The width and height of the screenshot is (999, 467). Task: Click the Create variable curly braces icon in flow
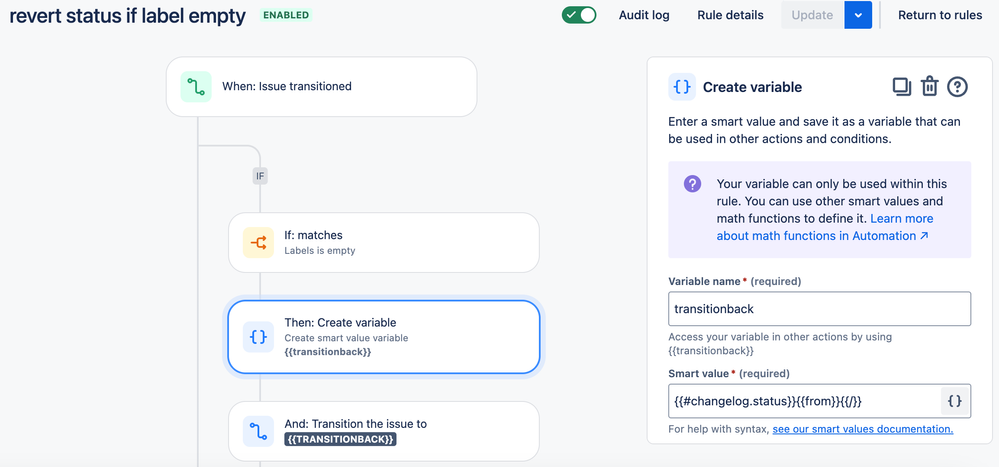coord(258,337)
